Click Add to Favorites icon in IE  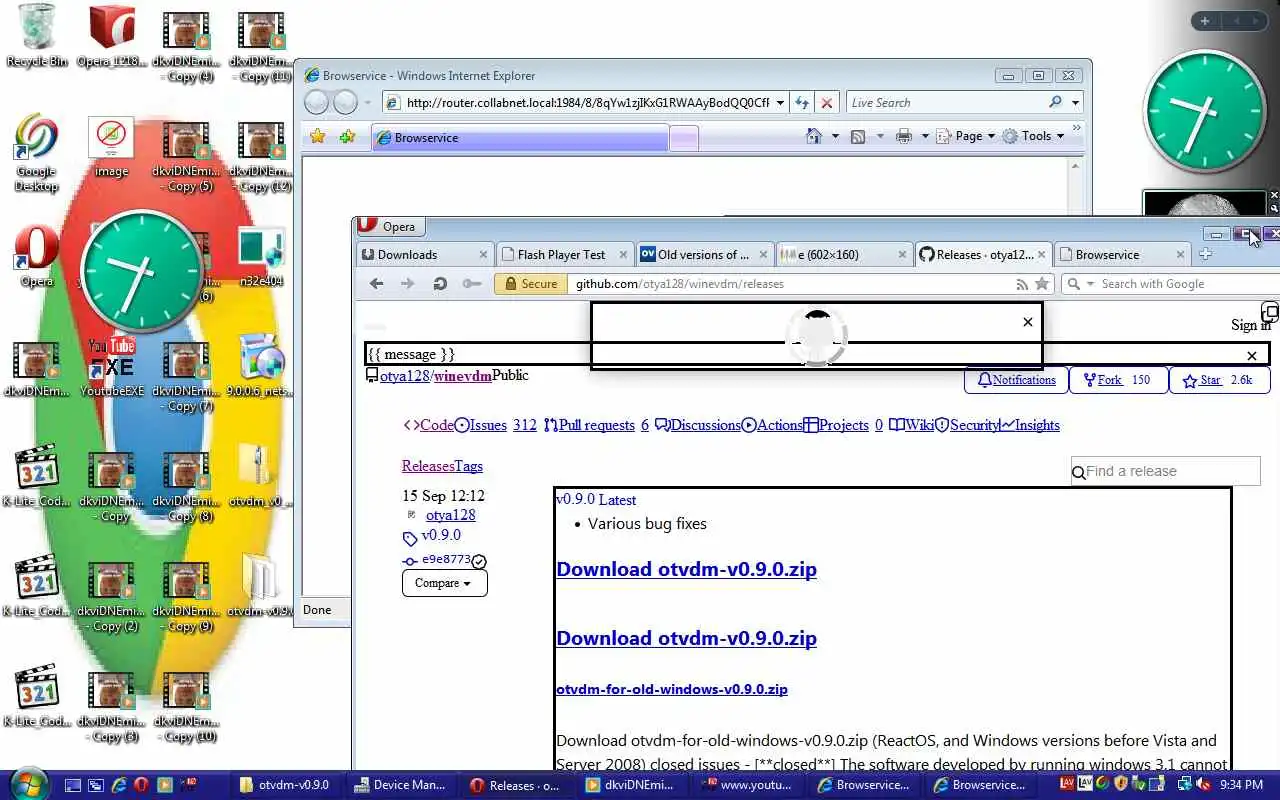[347, 137]
